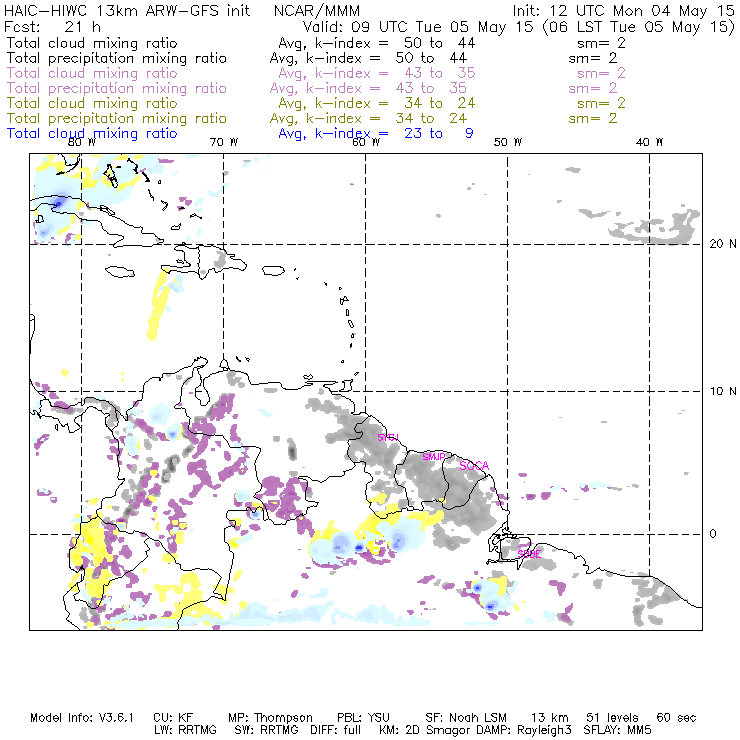Click the 'NCAR/MMM' header text
Viewport: 740px width, 740px height.
coord(317,11)
